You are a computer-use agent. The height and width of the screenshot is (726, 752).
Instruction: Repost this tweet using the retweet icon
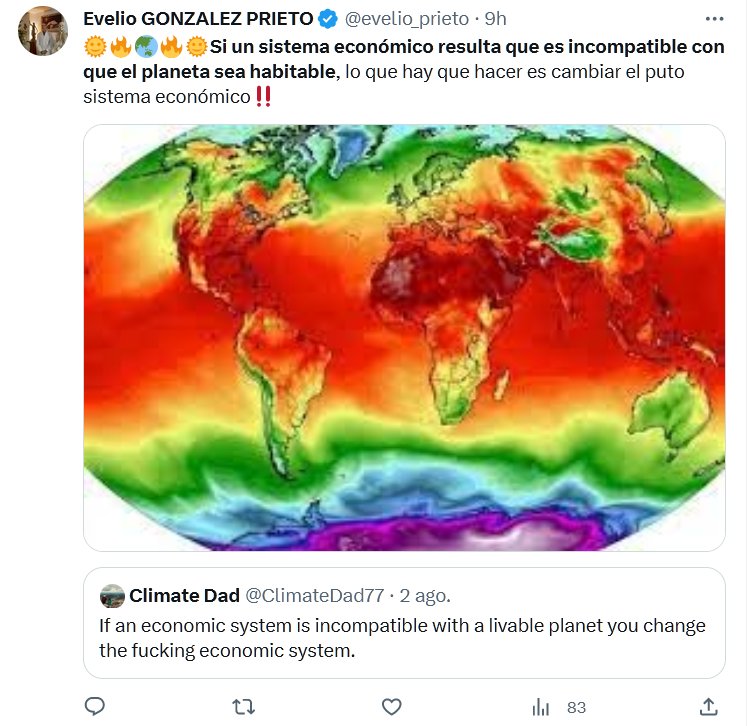click(243, 706)
